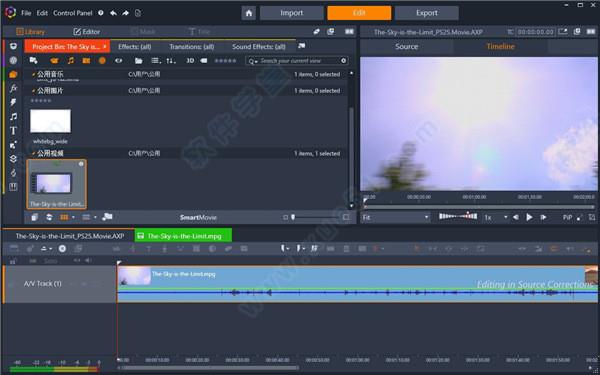This screenshot has width=600, height=375.
Task: Select the whitebg_wide image thumbnail
Action: pyautogui.click(x=51, y=121)
